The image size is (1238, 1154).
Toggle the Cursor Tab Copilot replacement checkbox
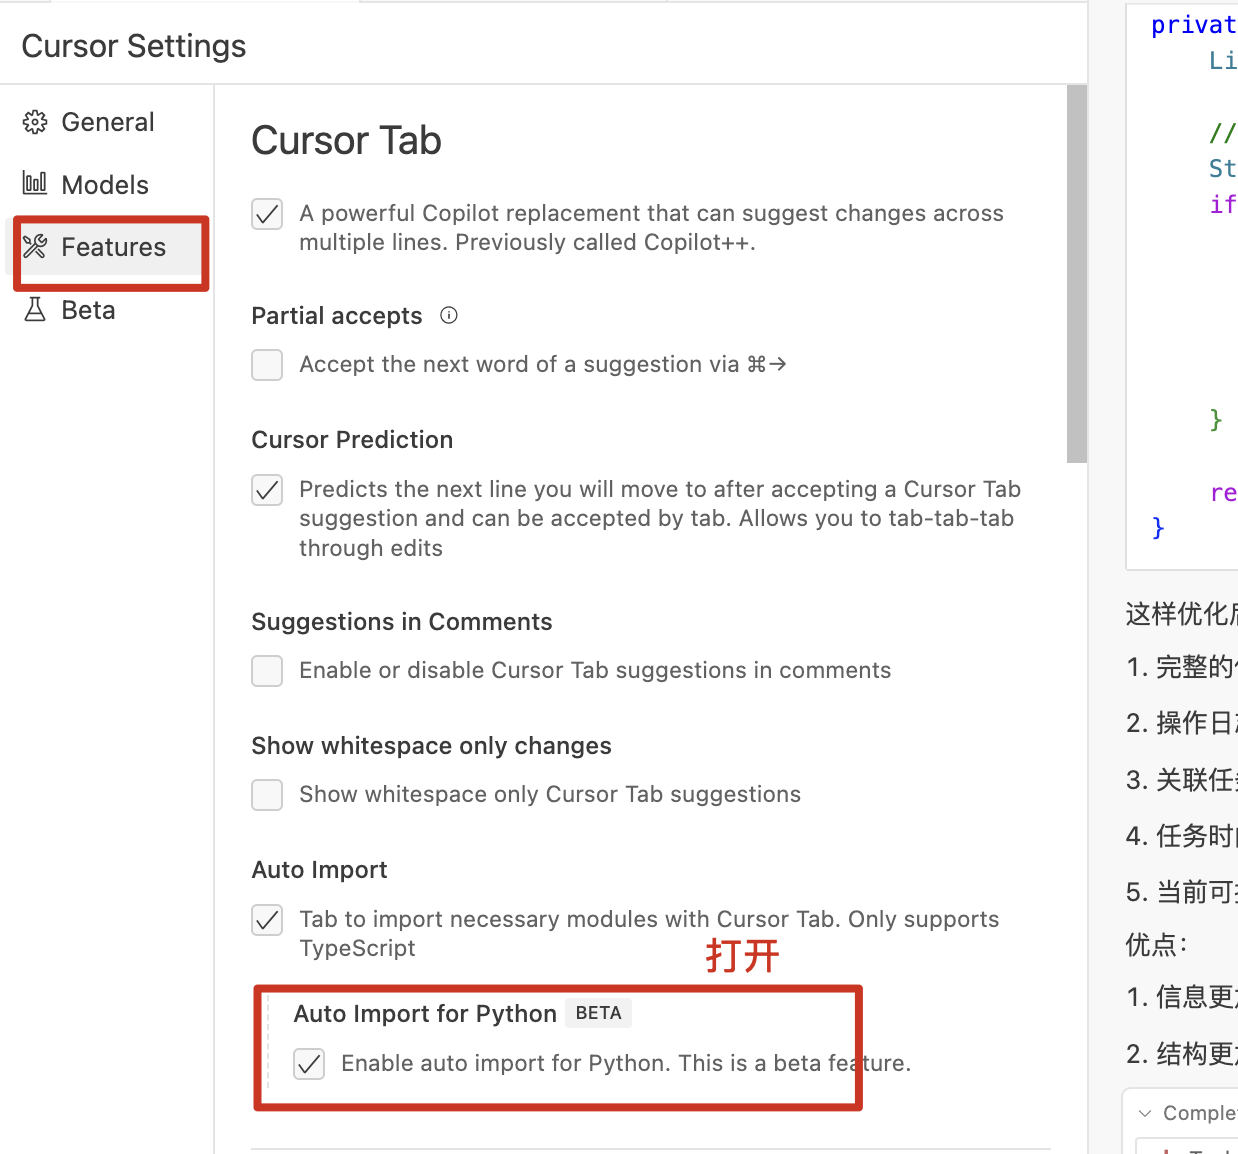267,214
